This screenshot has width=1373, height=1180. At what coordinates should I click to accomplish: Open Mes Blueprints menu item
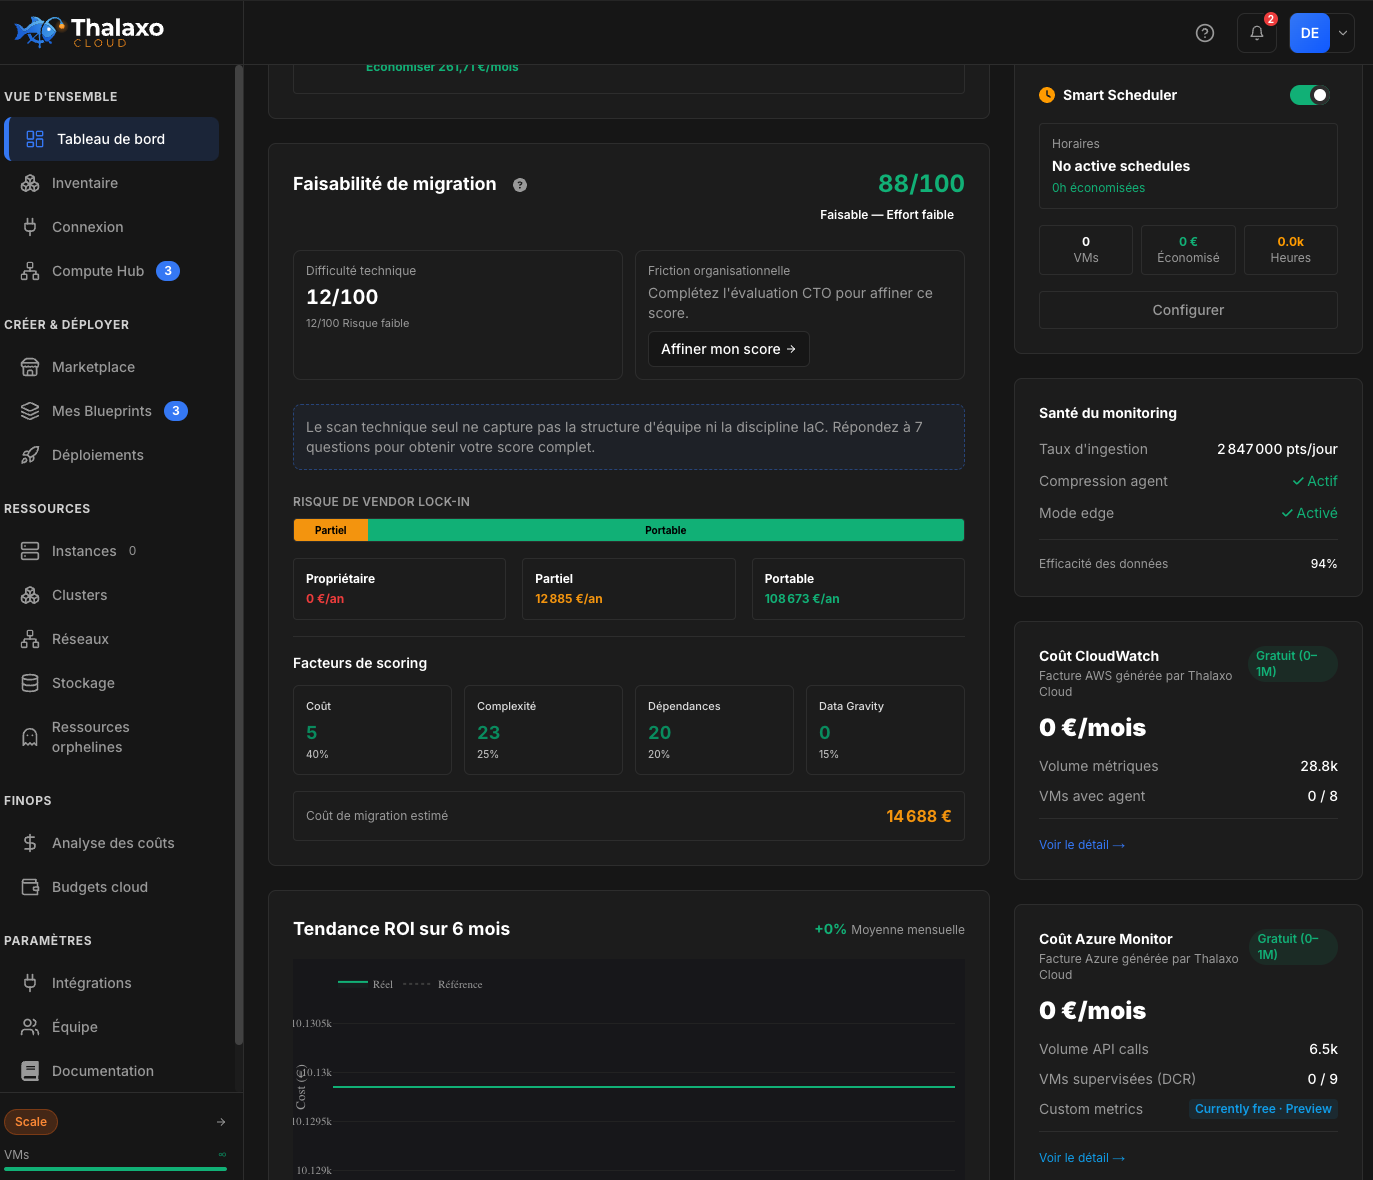tap(112, 411)
